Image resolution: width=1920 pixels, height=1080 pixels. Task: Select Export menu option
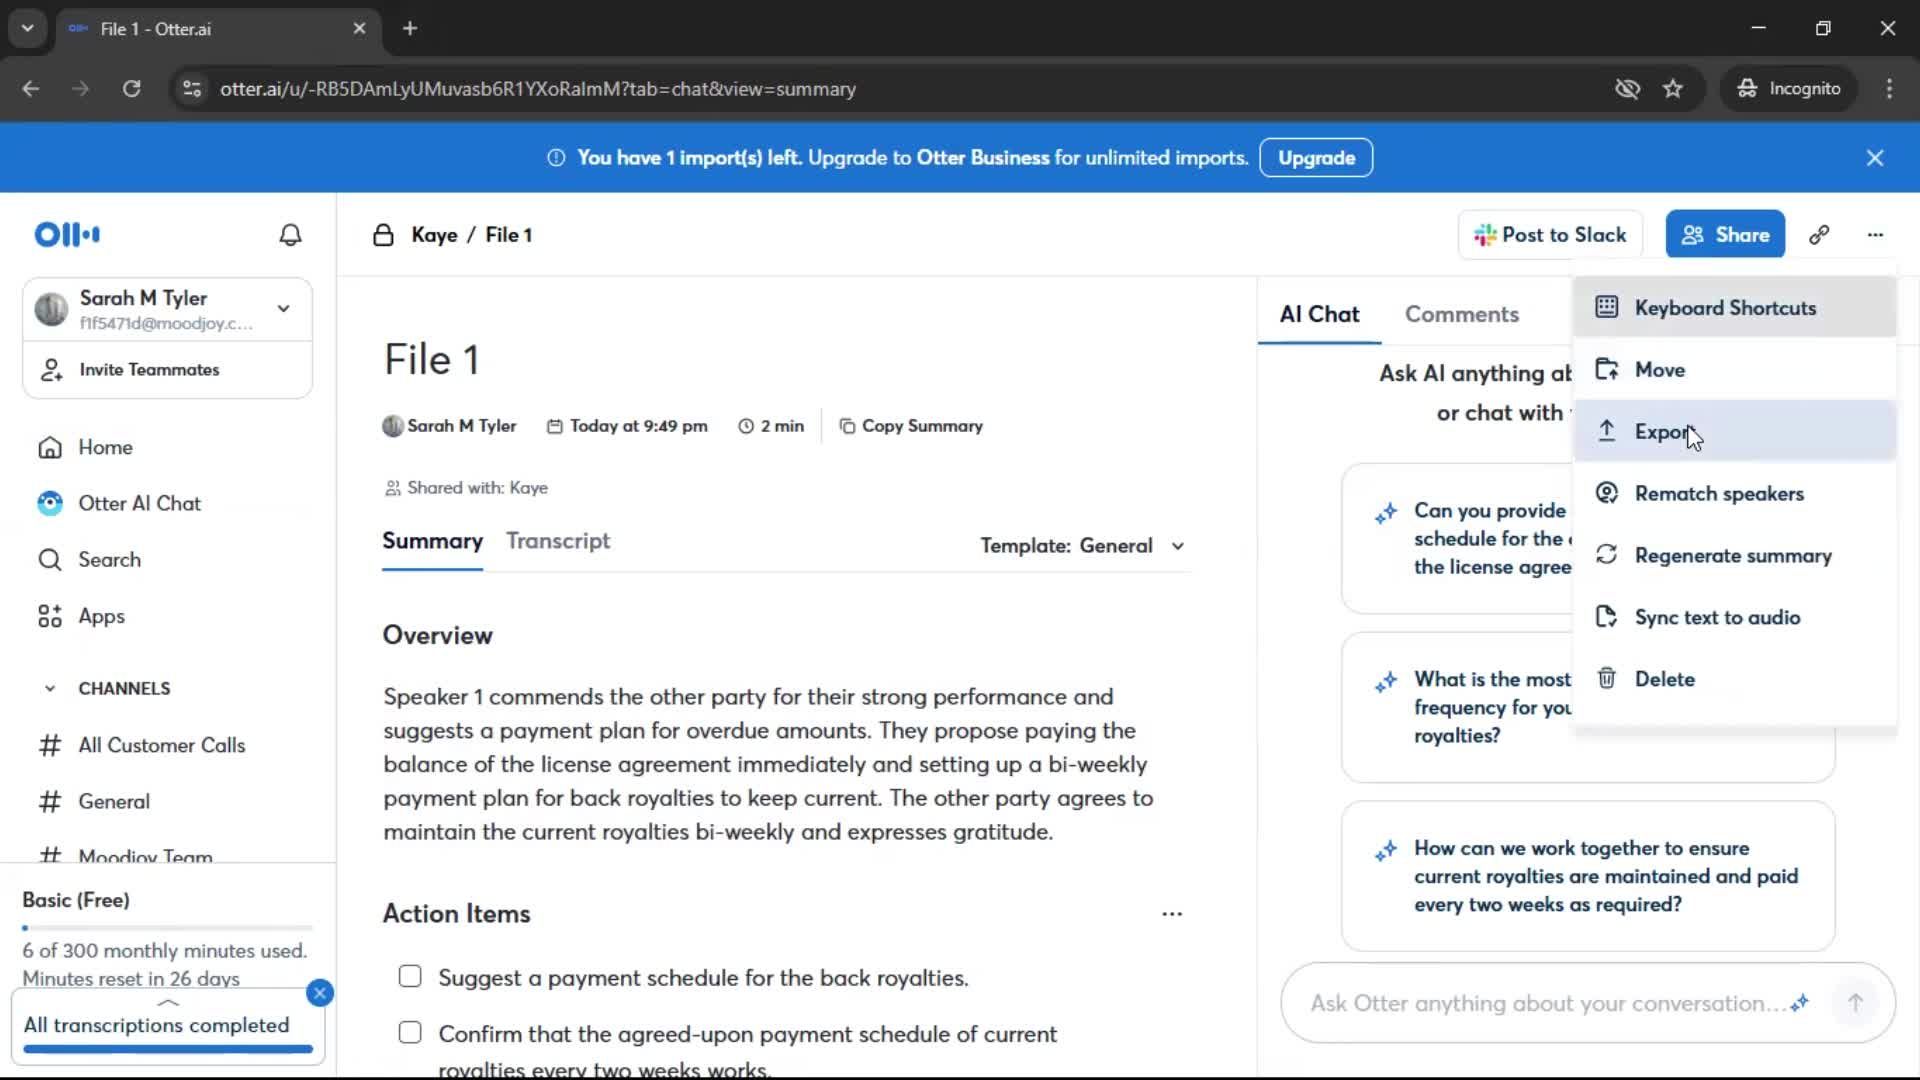pos(1735,432)
